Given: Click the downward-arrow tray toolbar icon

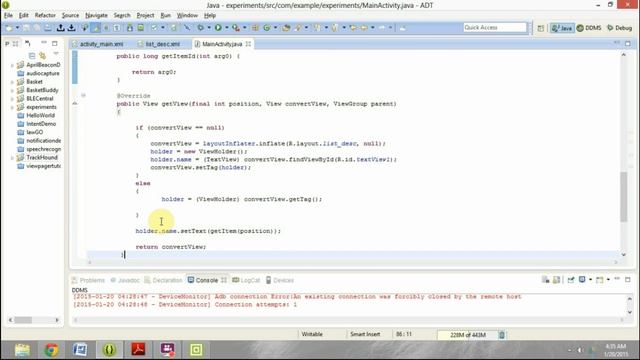Looking at the screenshot, I should 71,28.
